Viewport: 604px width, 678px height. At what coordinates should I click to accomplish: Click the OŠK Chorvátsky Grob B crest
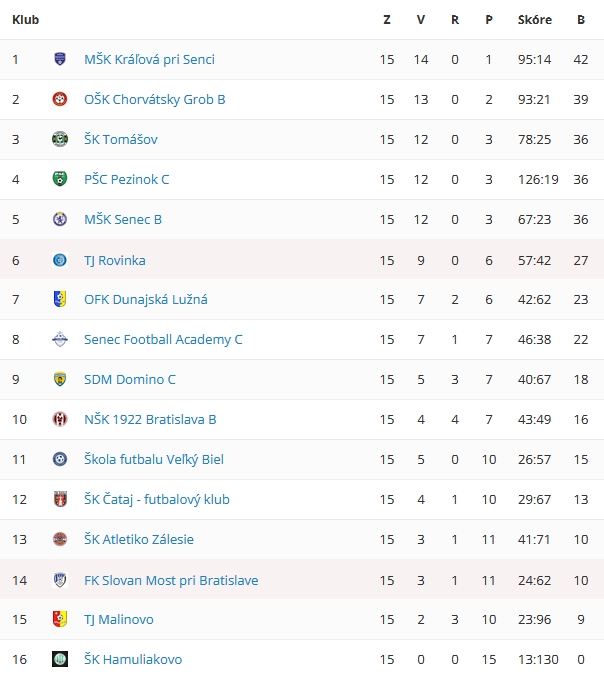tap(60, 99)
